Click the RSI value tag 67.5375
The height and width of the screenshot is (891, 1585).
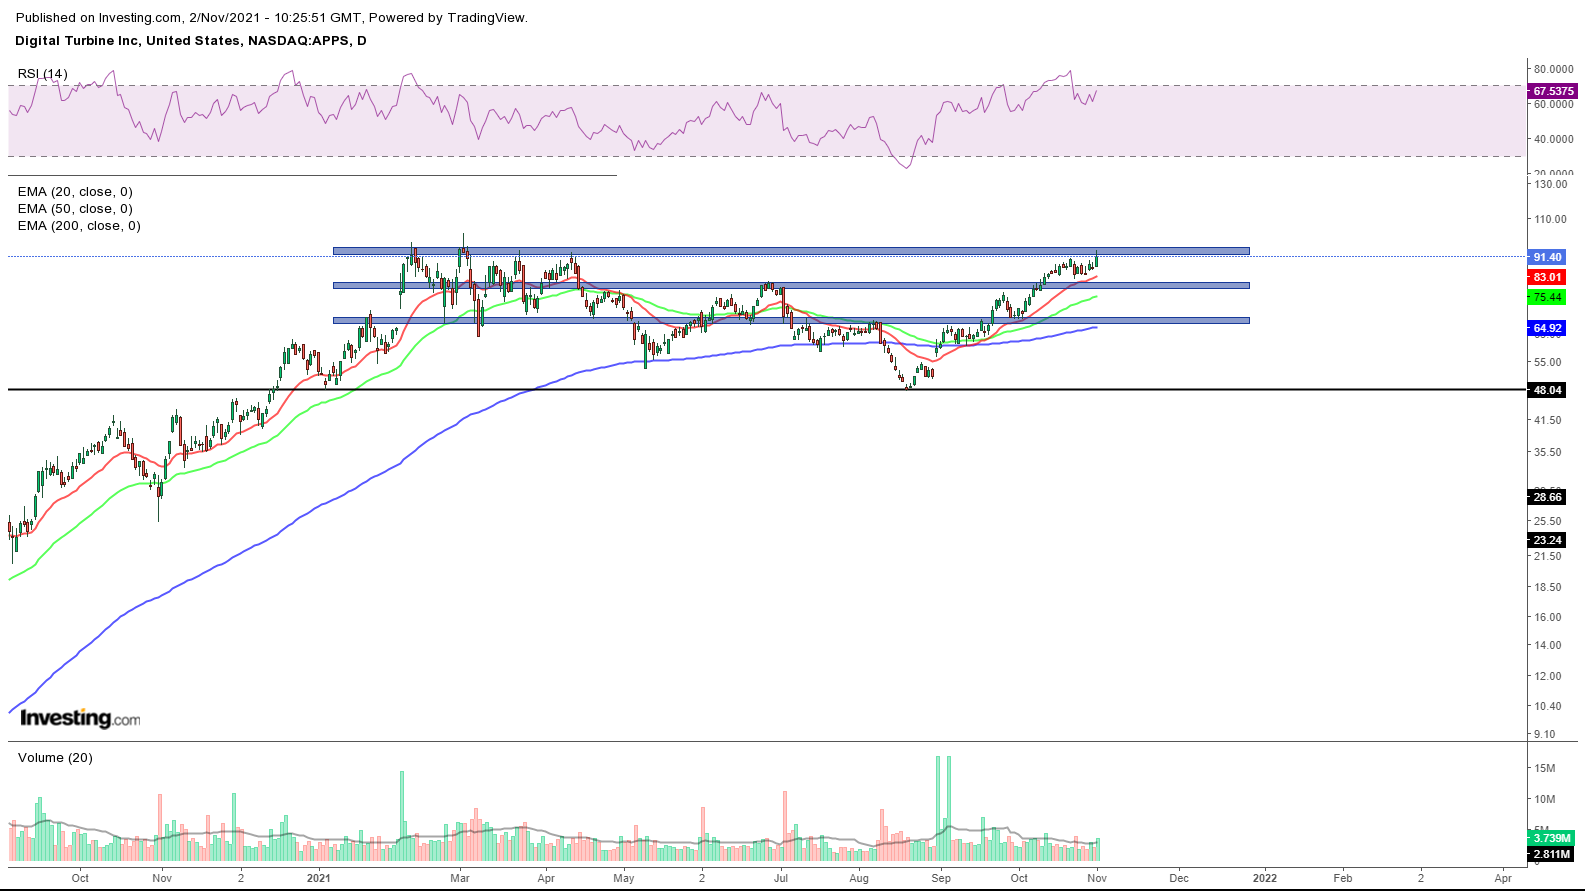[x=1553, y=91]
